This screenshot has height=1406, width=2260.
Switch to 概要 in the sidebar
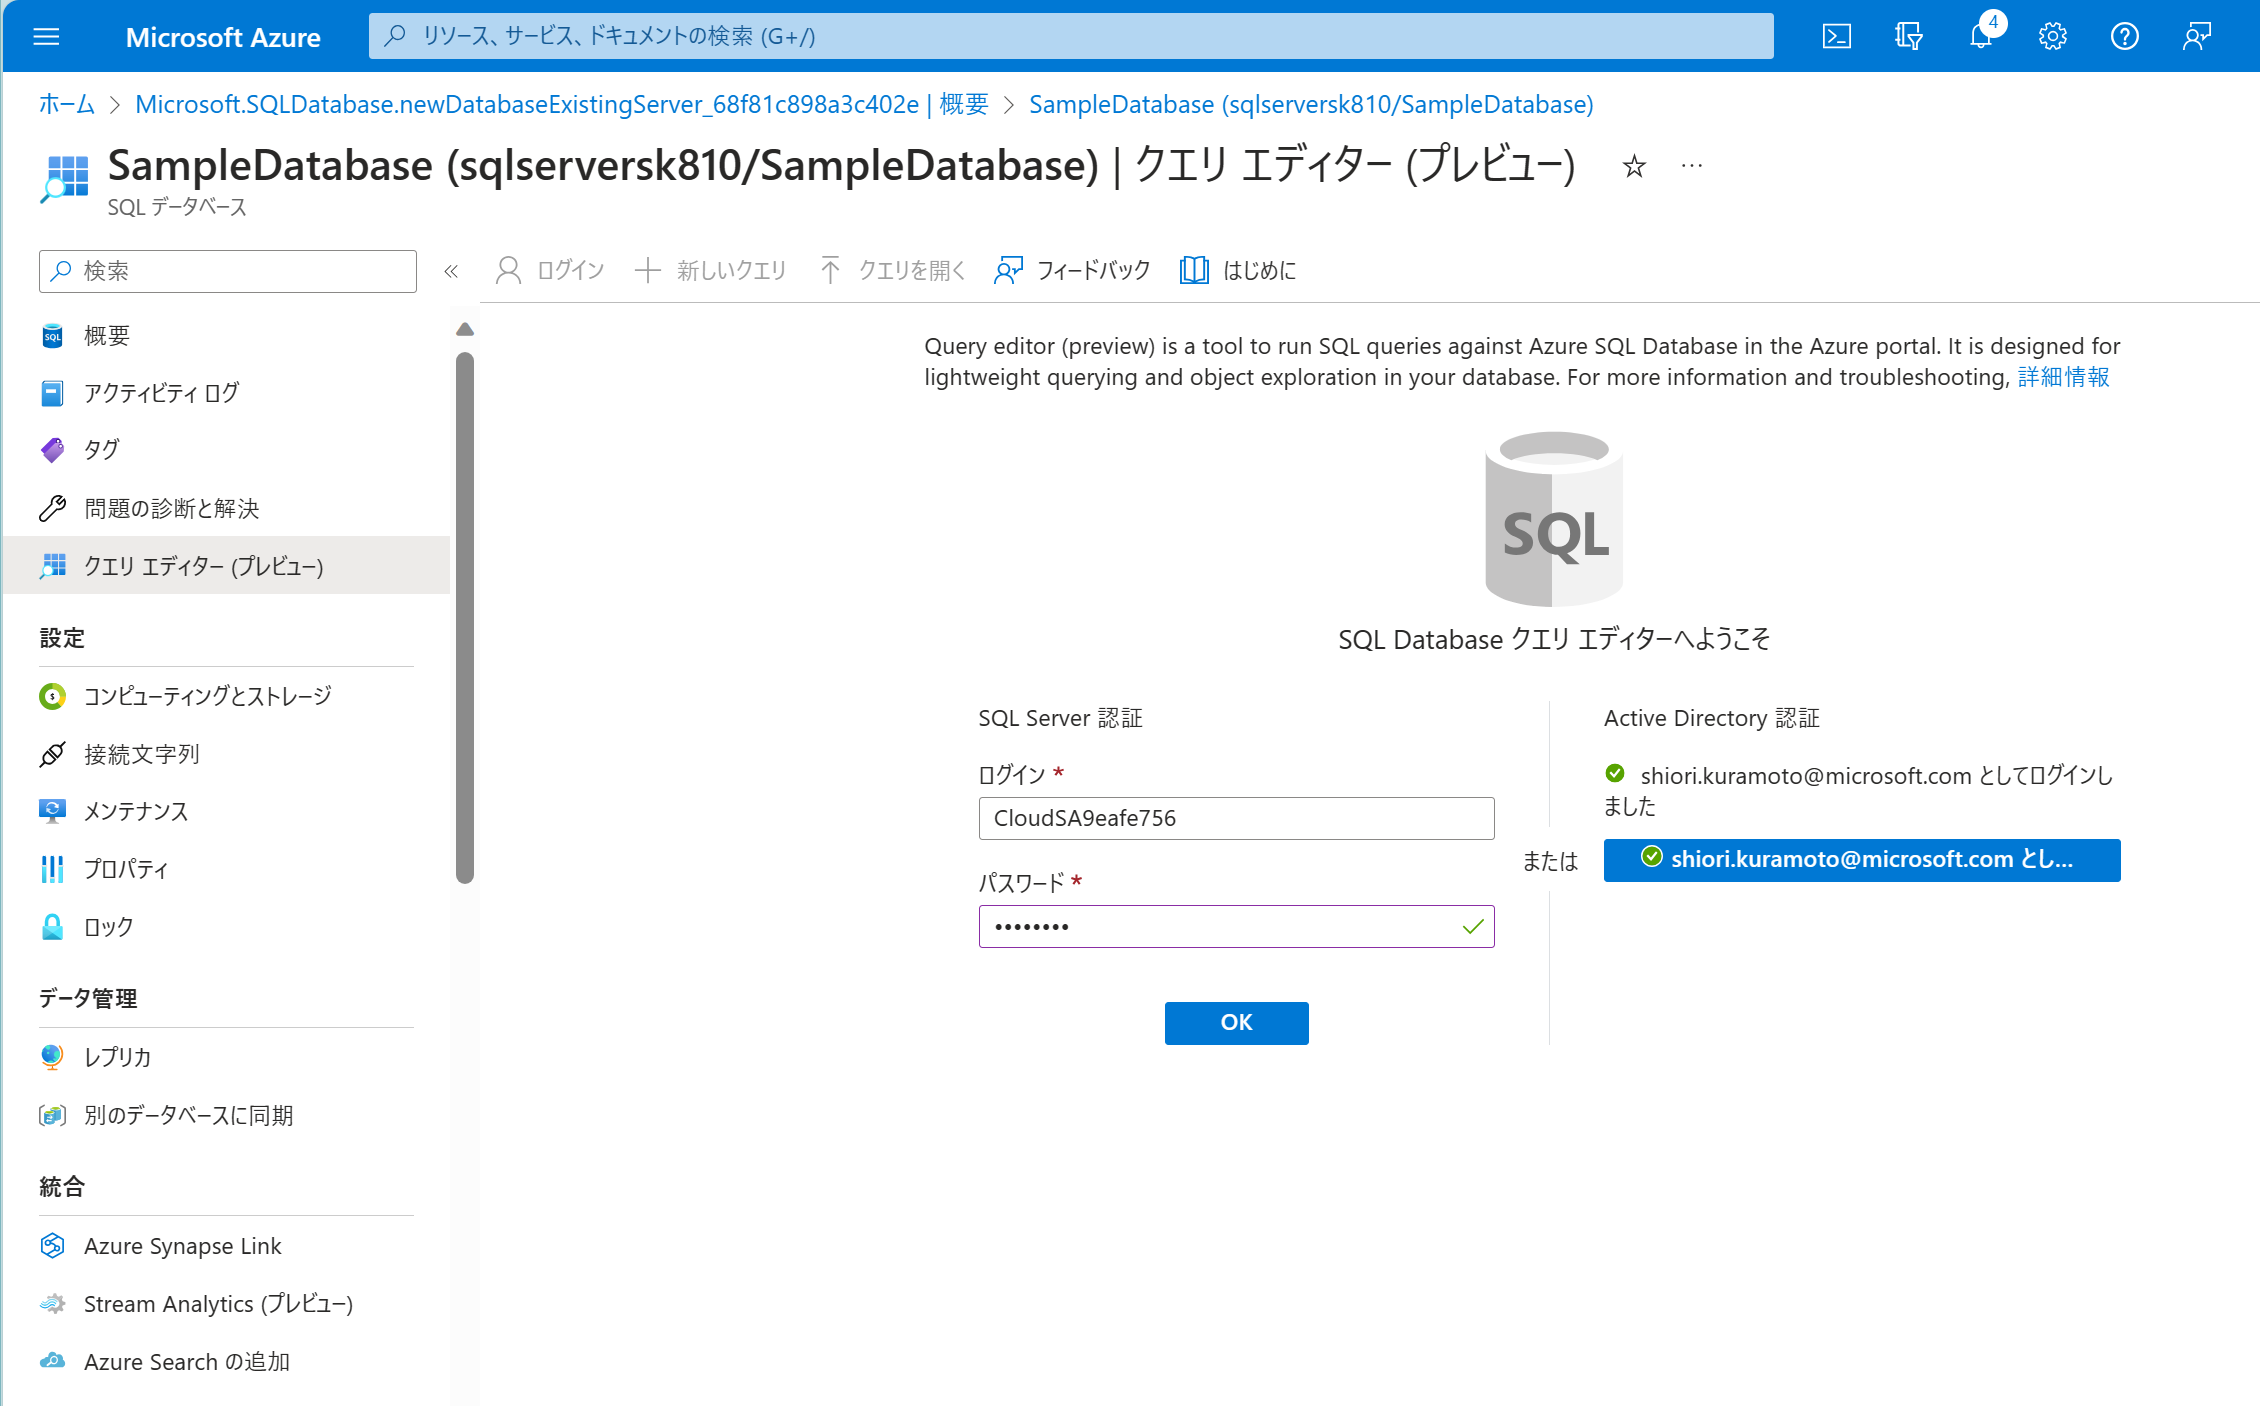click(106, 335)
